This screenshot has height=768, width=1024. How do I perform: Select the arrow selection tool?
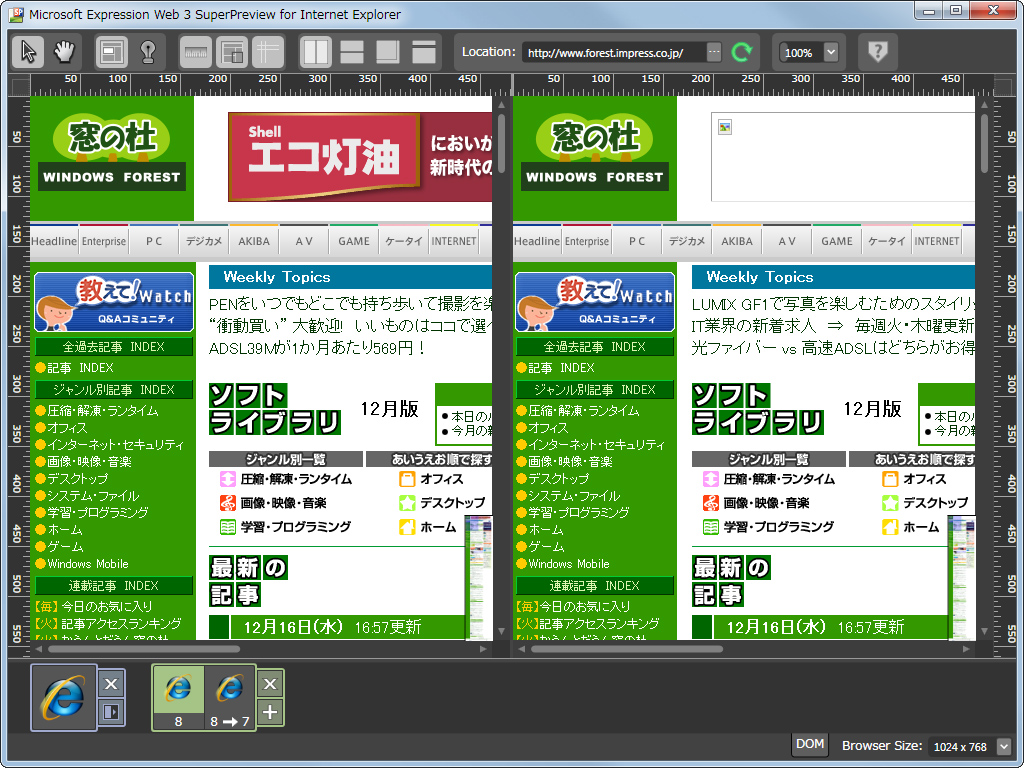(x=28, y=49)
